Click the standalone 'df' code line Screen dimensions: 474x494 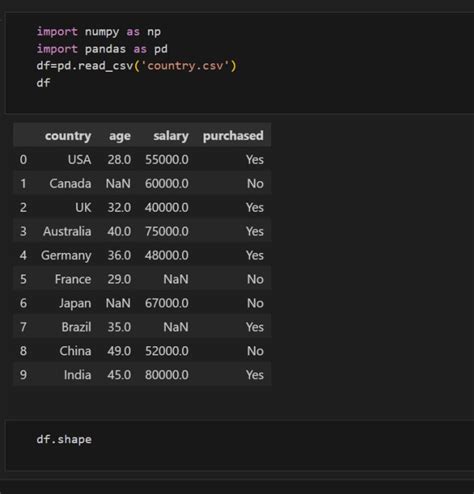(x=43, y=83)
